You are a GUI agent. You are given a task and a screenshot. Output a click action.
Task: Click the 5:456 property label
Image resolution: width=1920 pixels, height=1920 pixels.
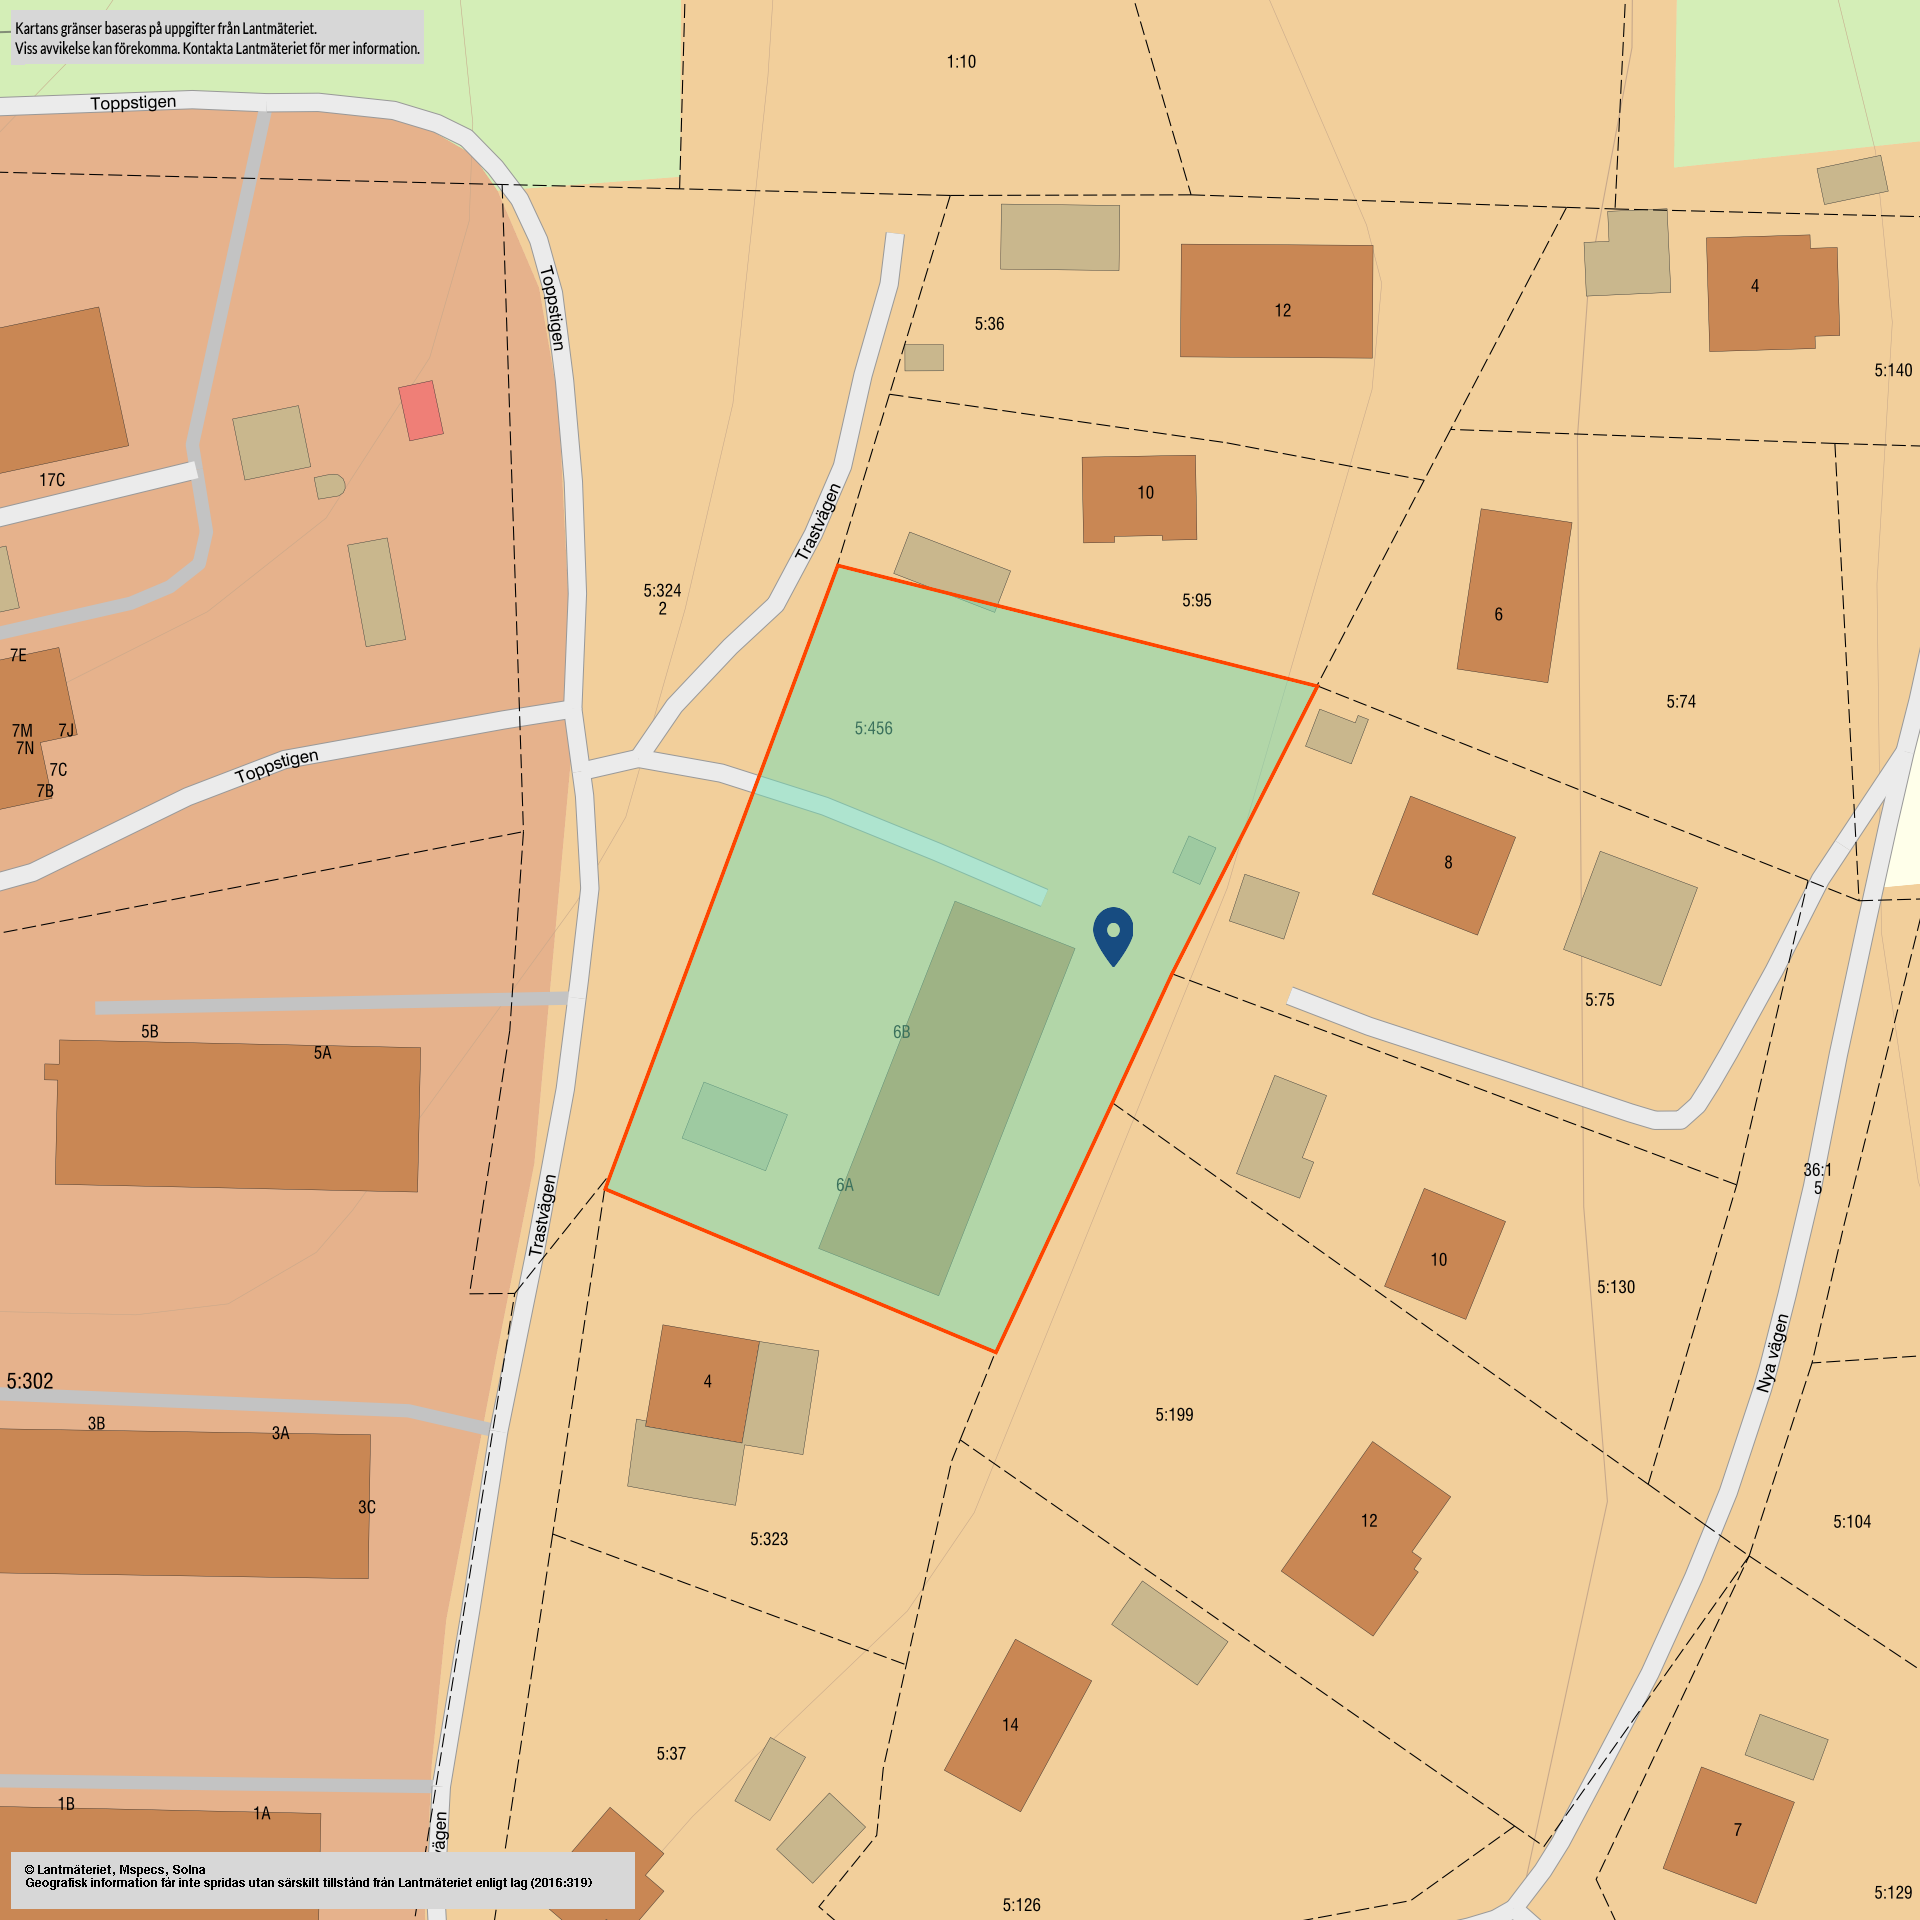point(873,729)
